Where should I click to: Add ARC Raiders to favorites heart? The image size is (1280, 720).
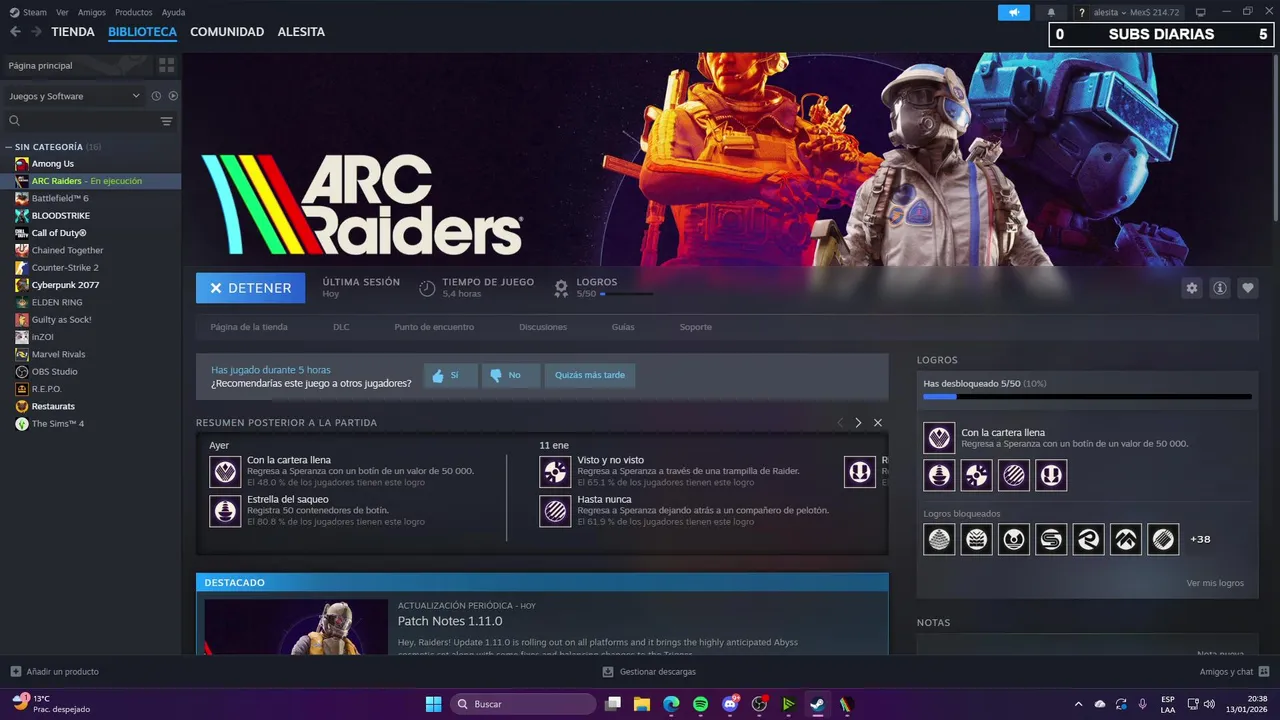[1248, 288]
